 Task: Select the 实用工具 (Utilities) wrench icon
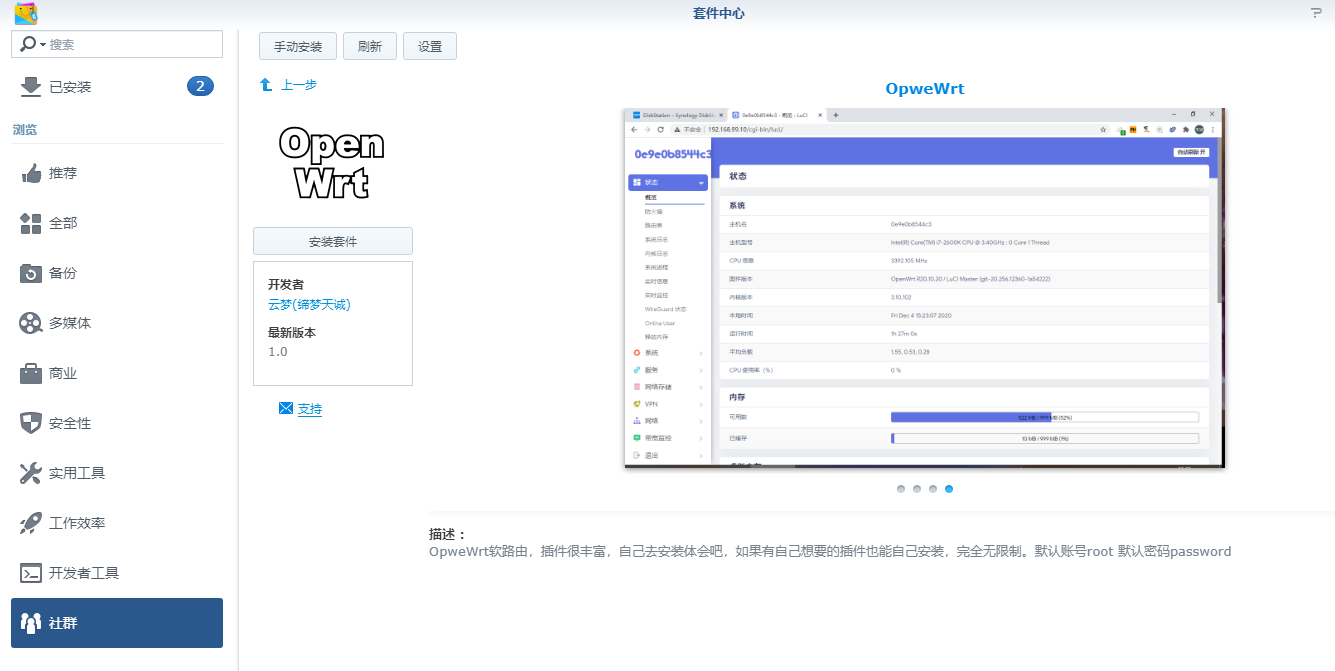(30, 473)
